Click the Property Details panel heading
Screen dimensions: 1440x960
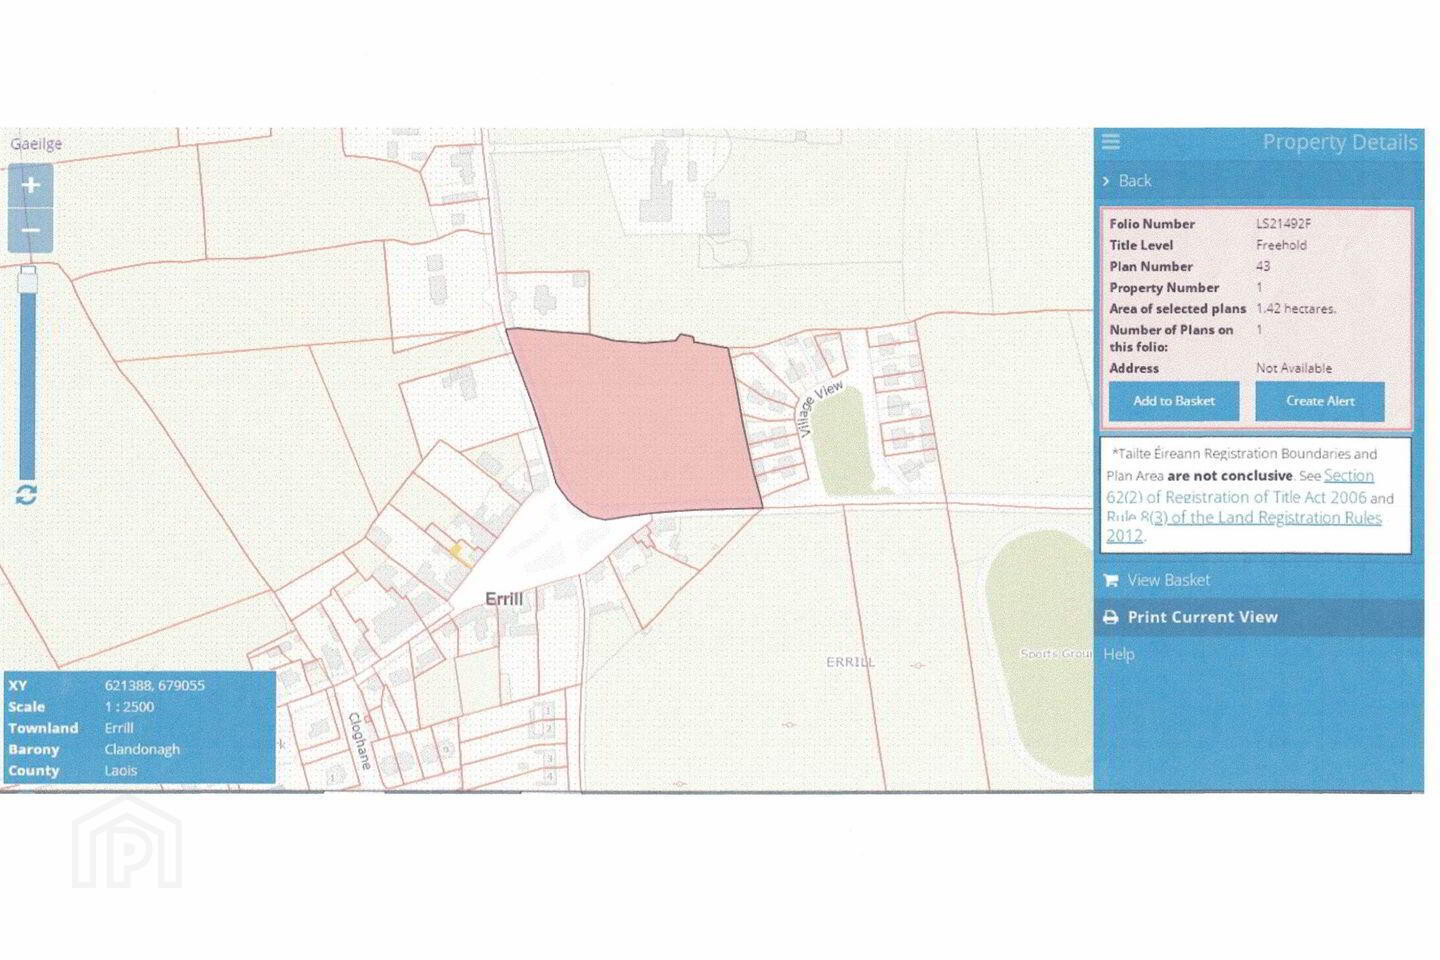[x=1340, y=142]
